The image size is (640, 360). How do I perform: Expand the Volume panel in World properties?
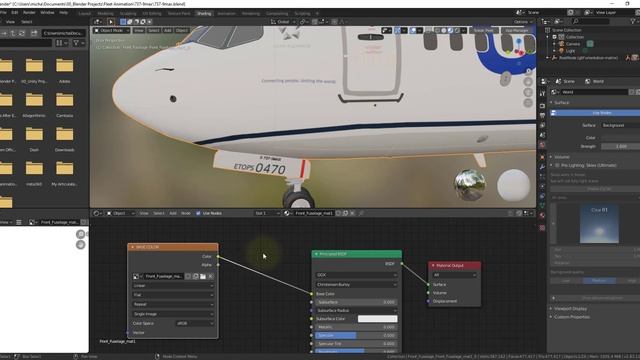[562, 157]
